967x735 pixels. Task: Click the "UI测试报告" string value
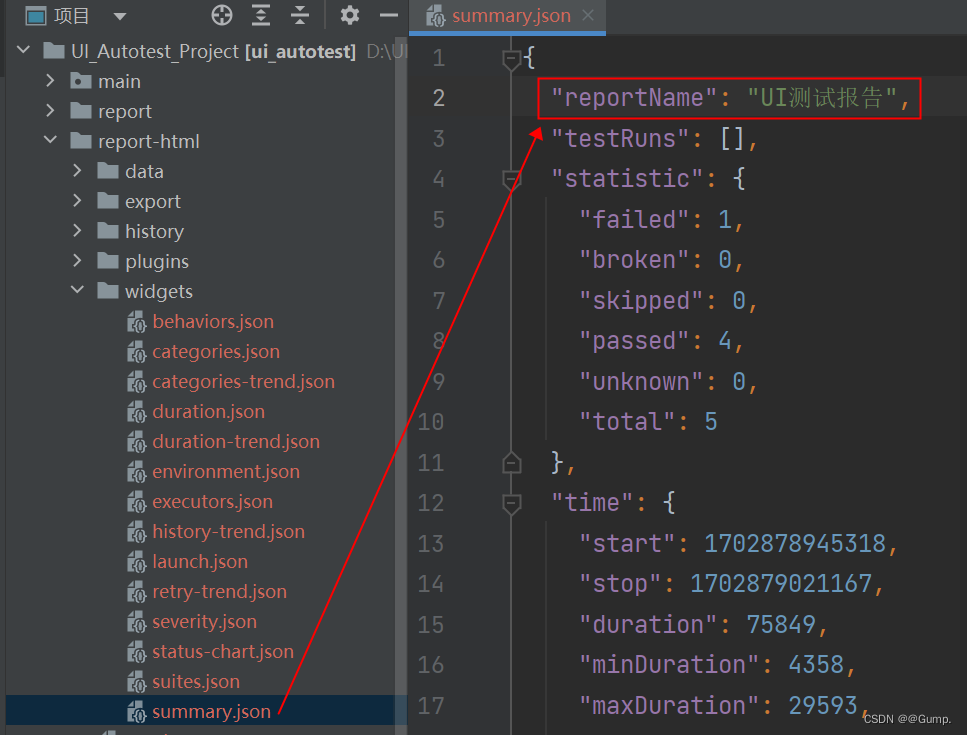821,98
